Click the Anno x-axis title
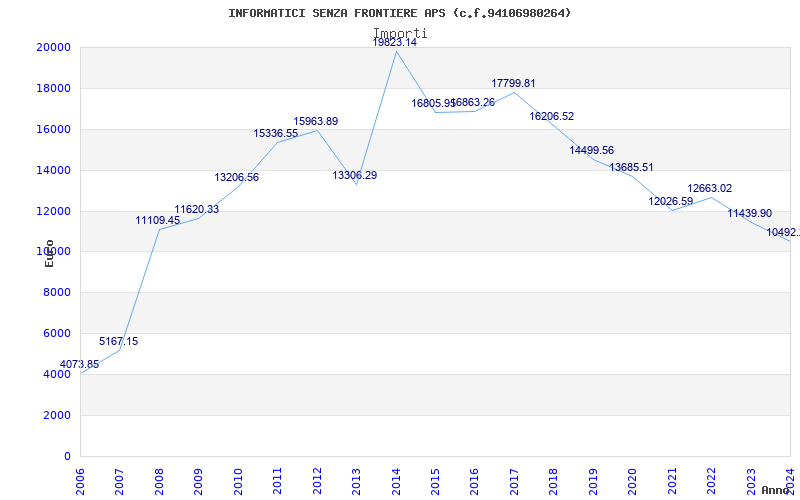The image size is (800, 500). pyautogui.click(x=775, y=490)
